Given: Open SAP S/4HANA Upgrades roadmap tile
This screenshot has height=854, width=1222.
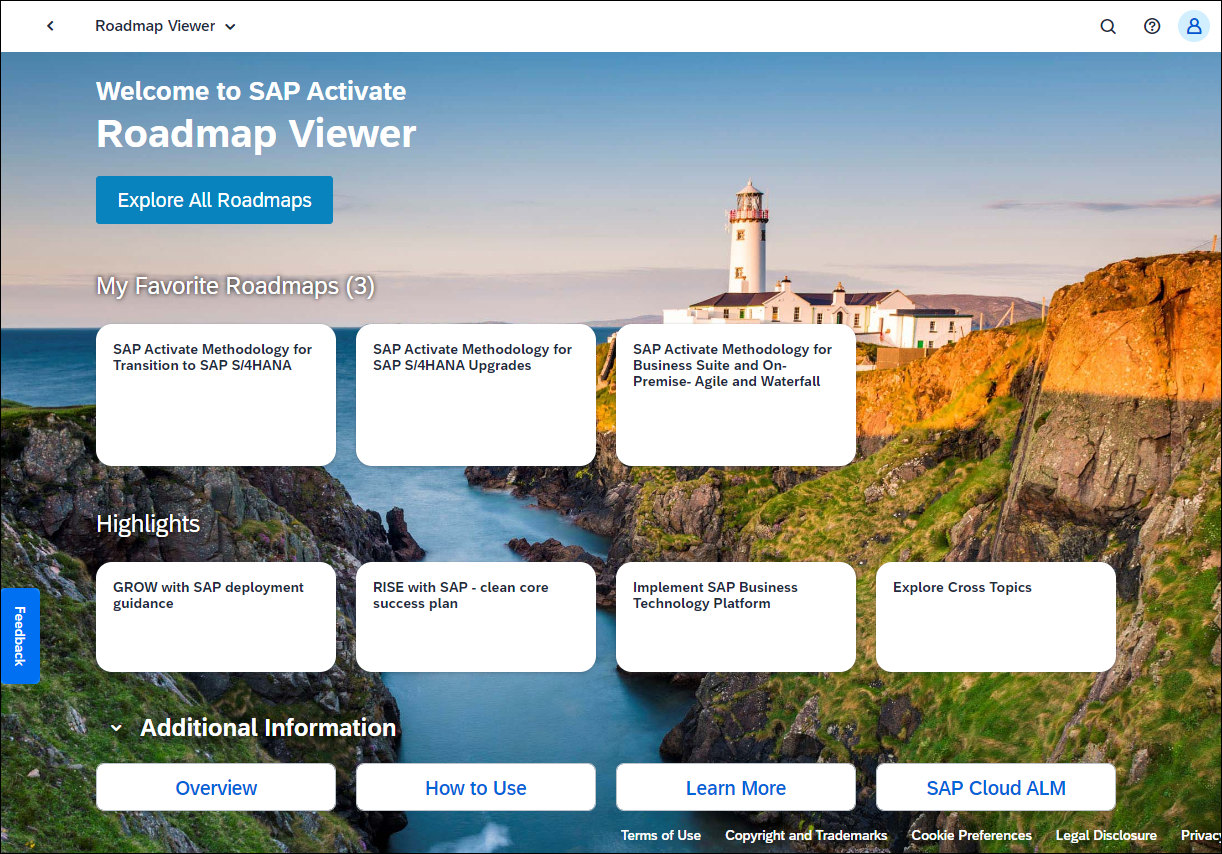Looking at the screenshot, I should (476, 395).
